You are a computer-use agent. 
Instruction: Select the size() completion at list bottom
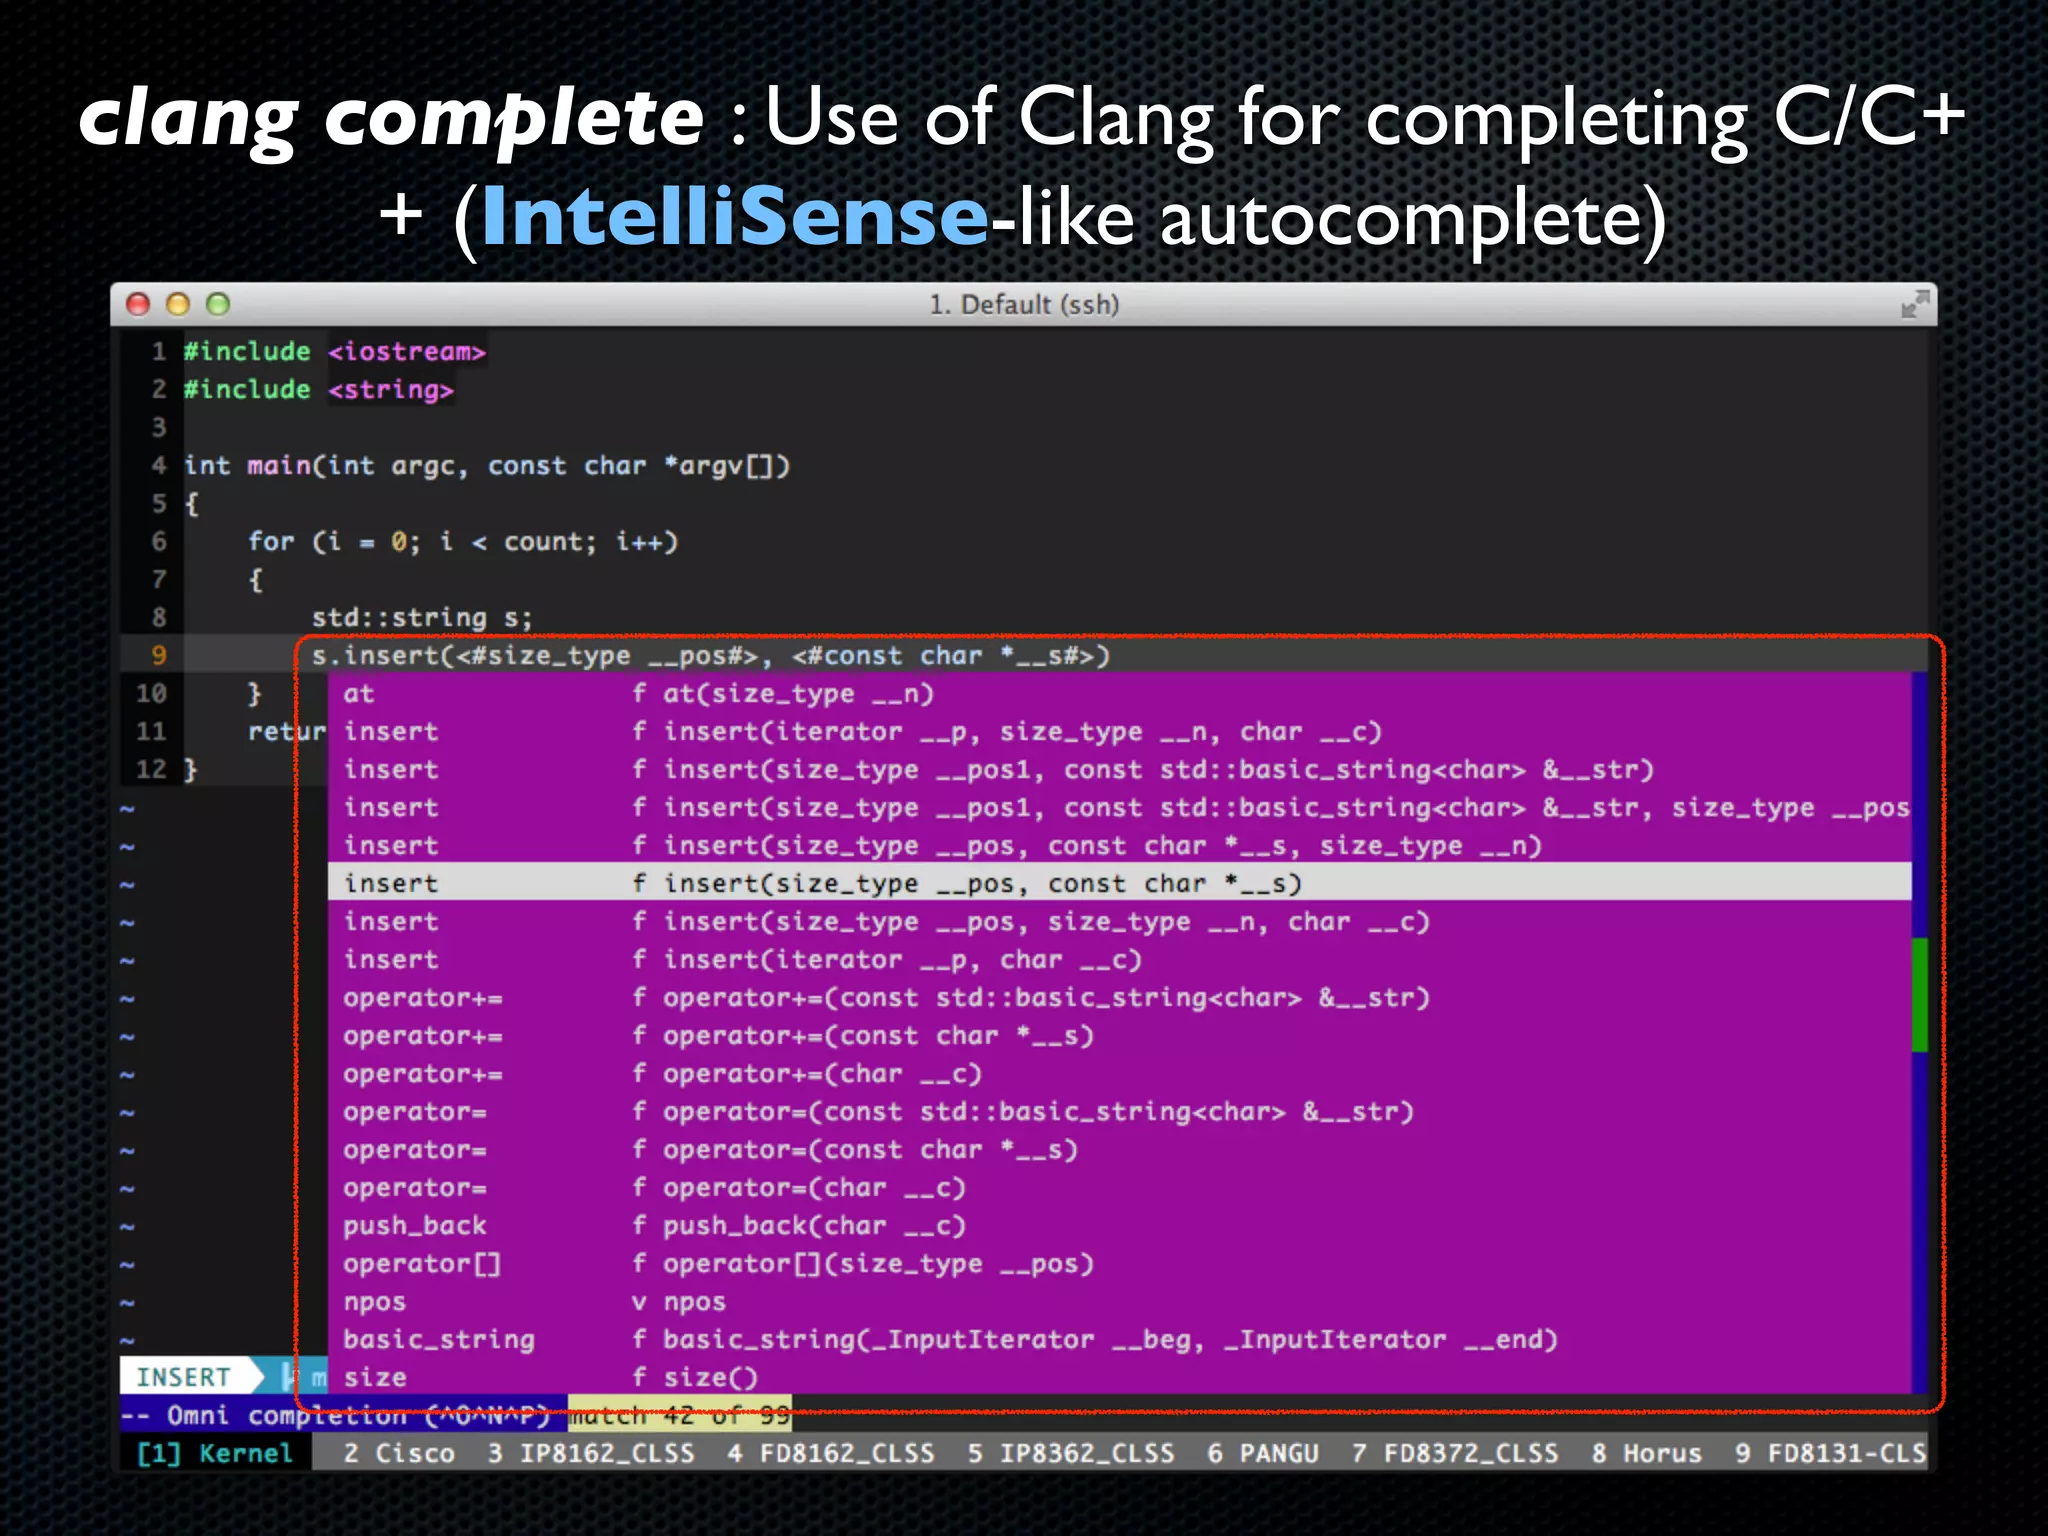click(x=708, y=1377)
